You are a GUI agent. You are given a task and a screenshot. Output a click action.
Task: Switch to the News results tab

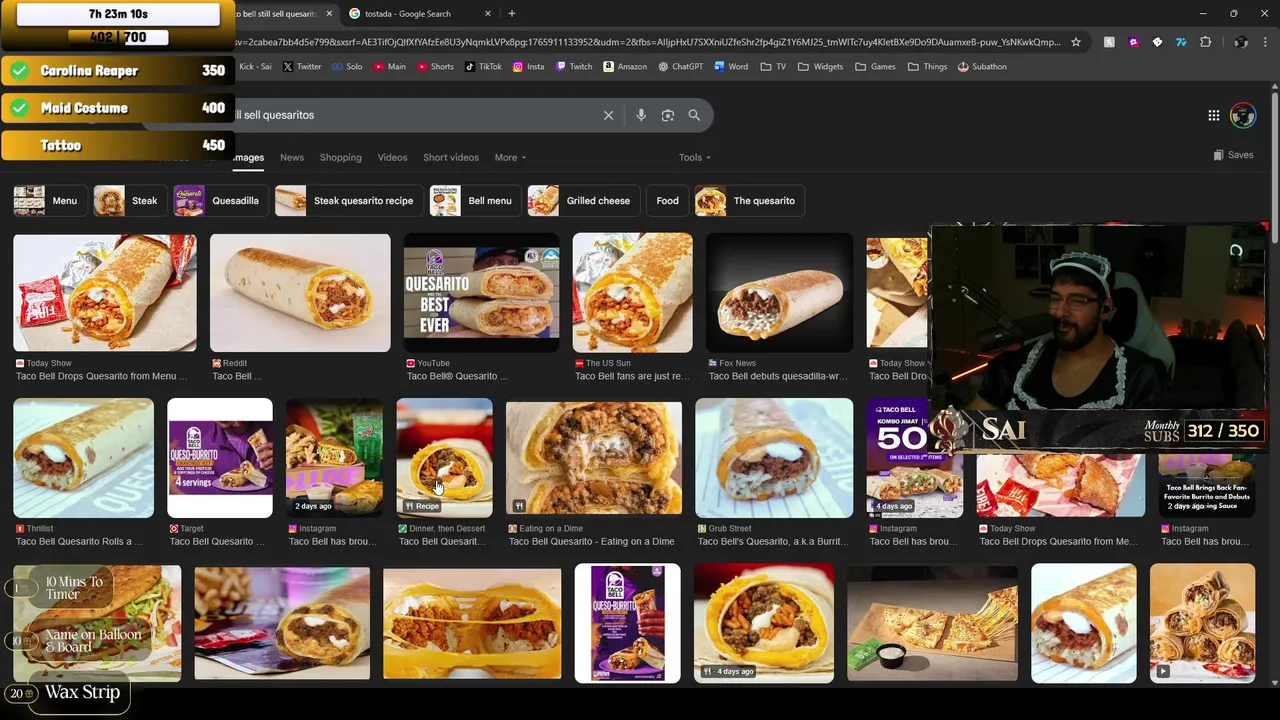coord(292,157)
